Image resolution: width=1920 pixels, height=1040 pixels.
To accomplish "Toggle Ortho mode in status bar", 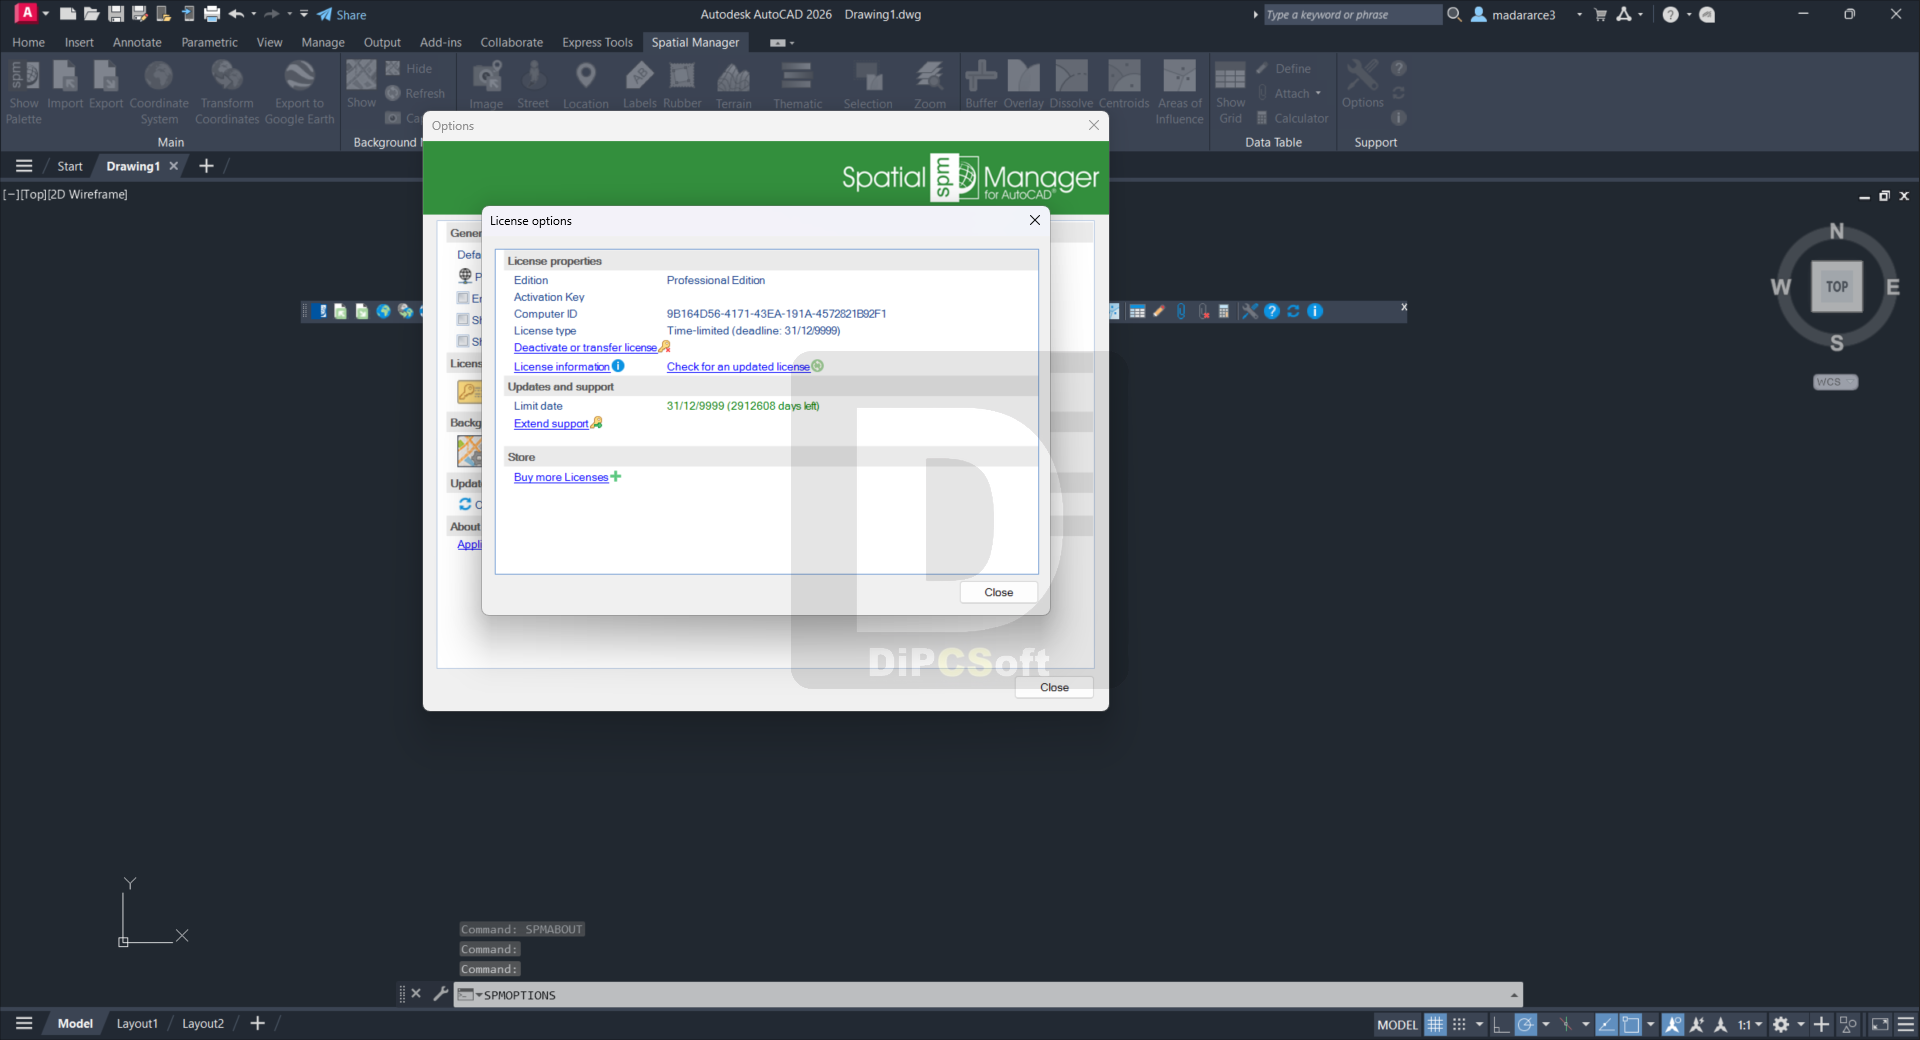I will pos(1501,1024).
